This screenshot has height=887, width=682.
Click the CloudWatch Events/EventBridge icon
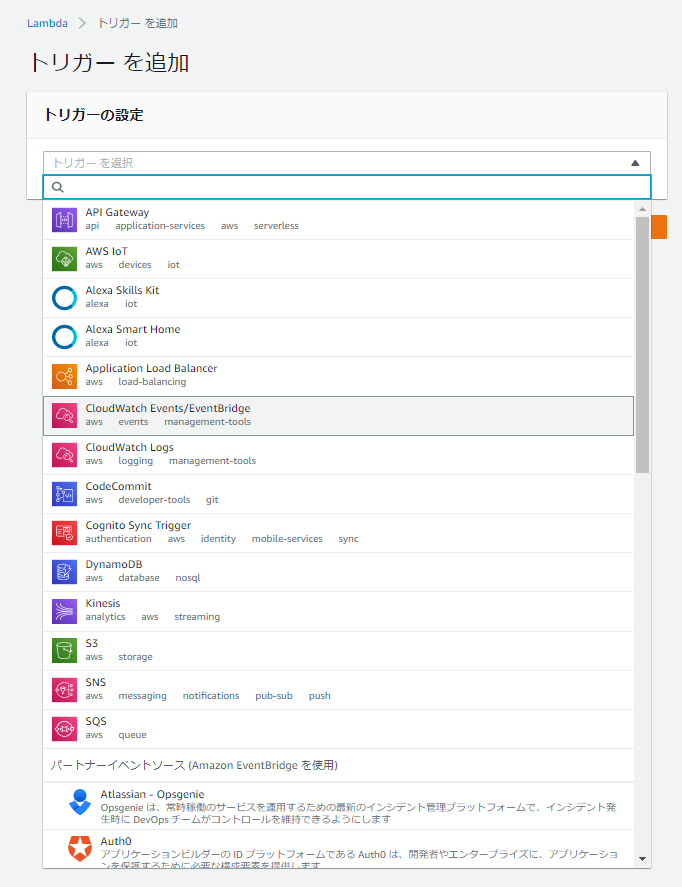[64, 415]
